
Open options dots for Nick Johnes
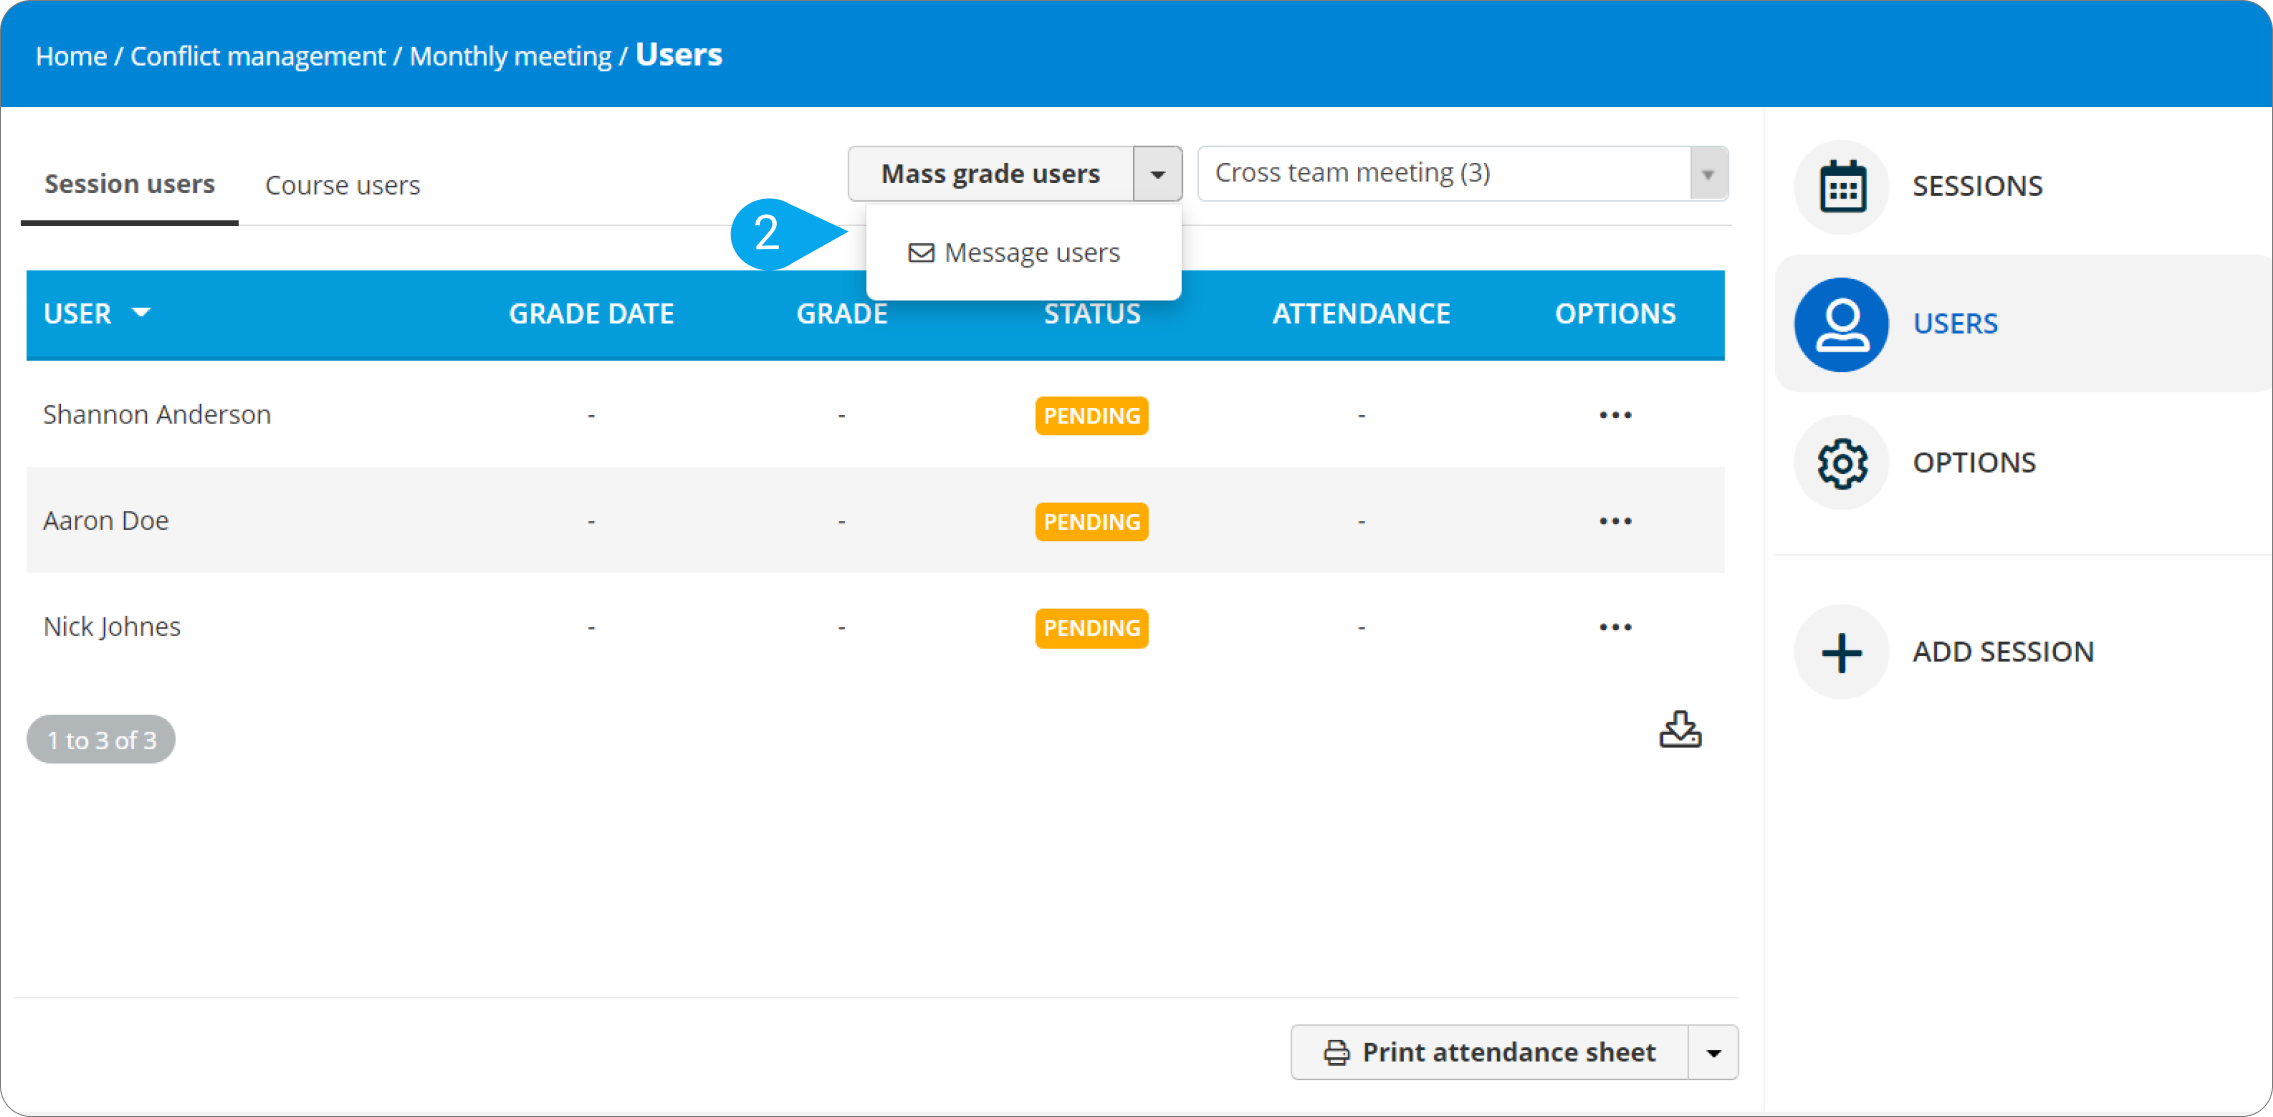point(1615,627)
